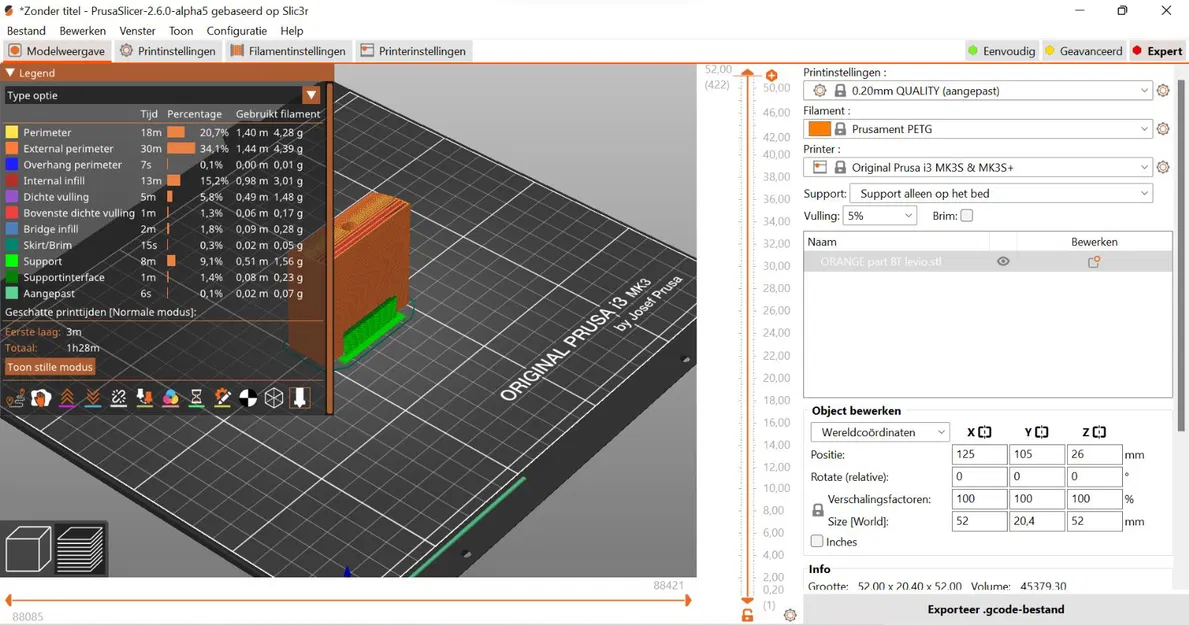This screenshot has height=625, width=1189.
Task: Click gear icon next to Filament preset
Action: [x=1163, y=129]
